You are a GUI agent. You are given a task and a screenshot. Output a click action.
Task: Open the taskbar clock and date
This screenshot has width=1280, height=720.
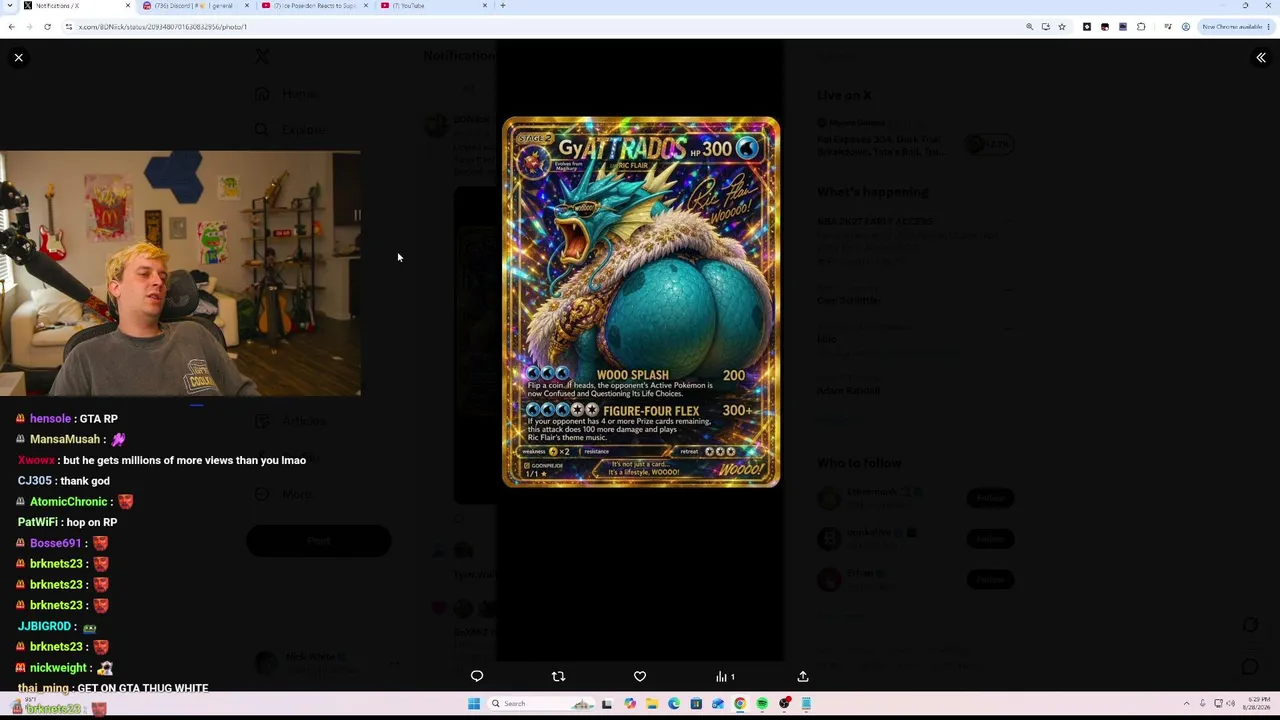coord(1258,704)
